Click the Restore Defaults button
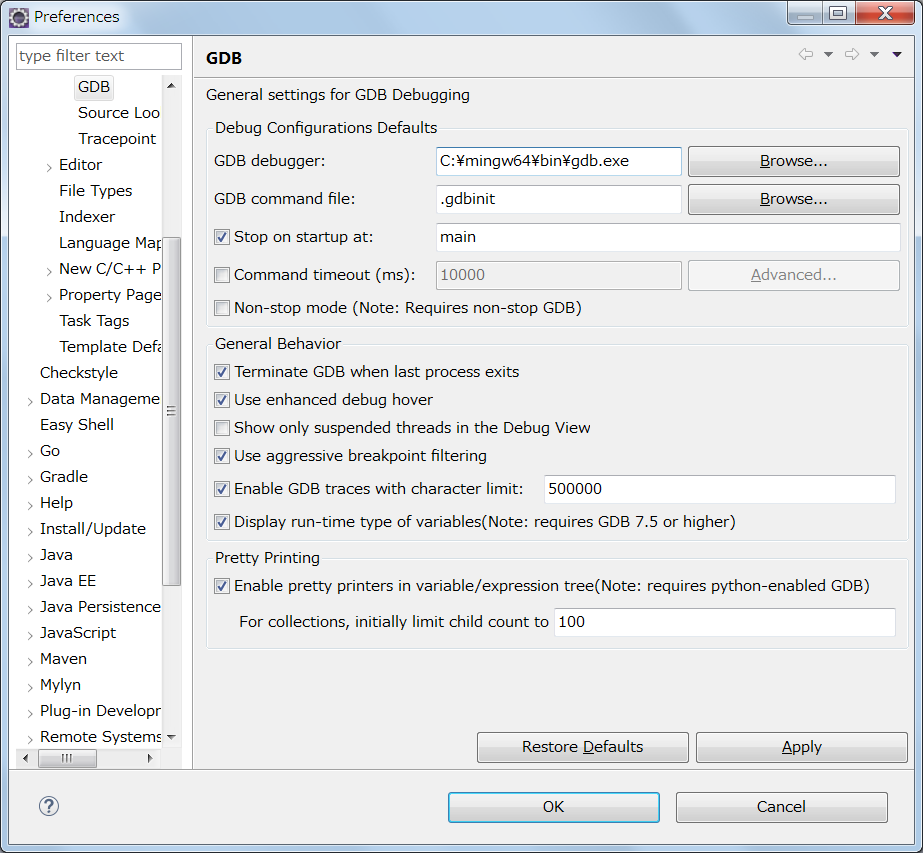The image size is (923, 853). point(582,746)
